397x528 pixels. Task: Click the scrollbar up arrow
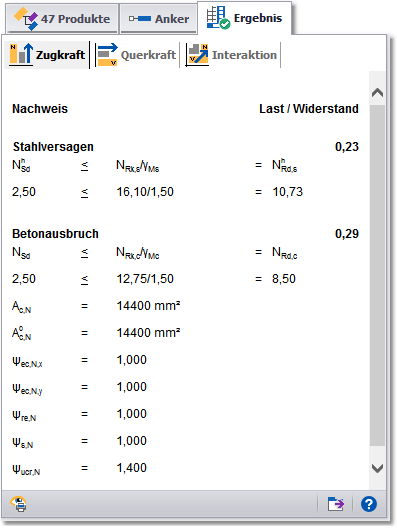tap(377, 93)
